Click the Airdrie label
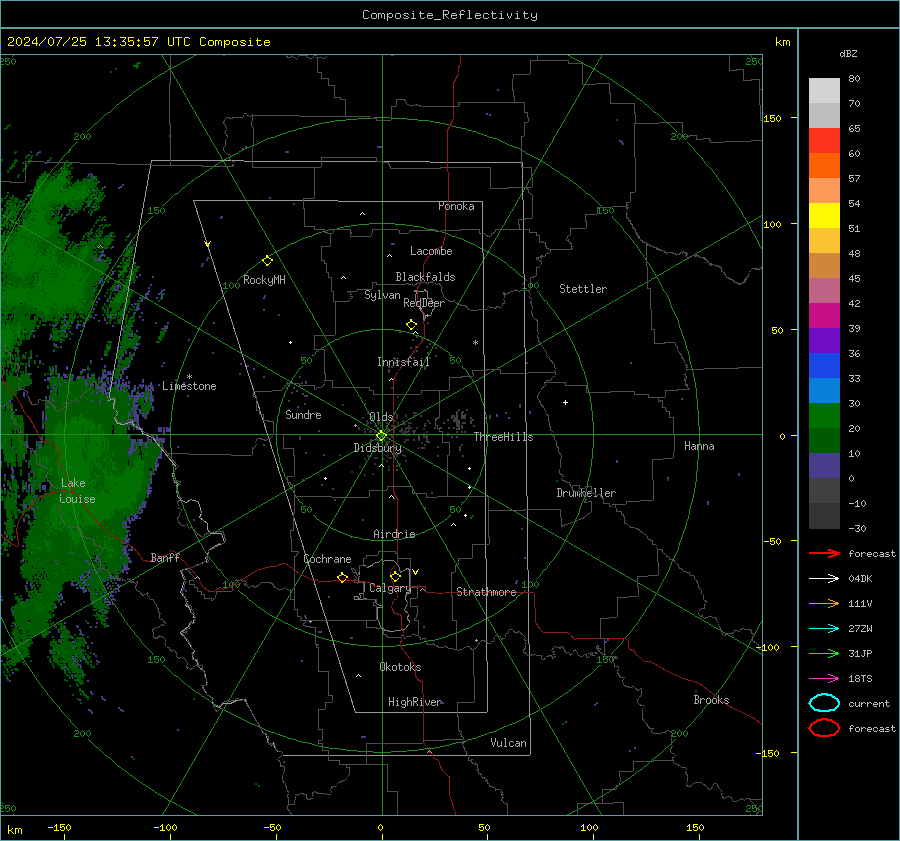The width and height of the screenshot is (900, 841). point(394,534)
